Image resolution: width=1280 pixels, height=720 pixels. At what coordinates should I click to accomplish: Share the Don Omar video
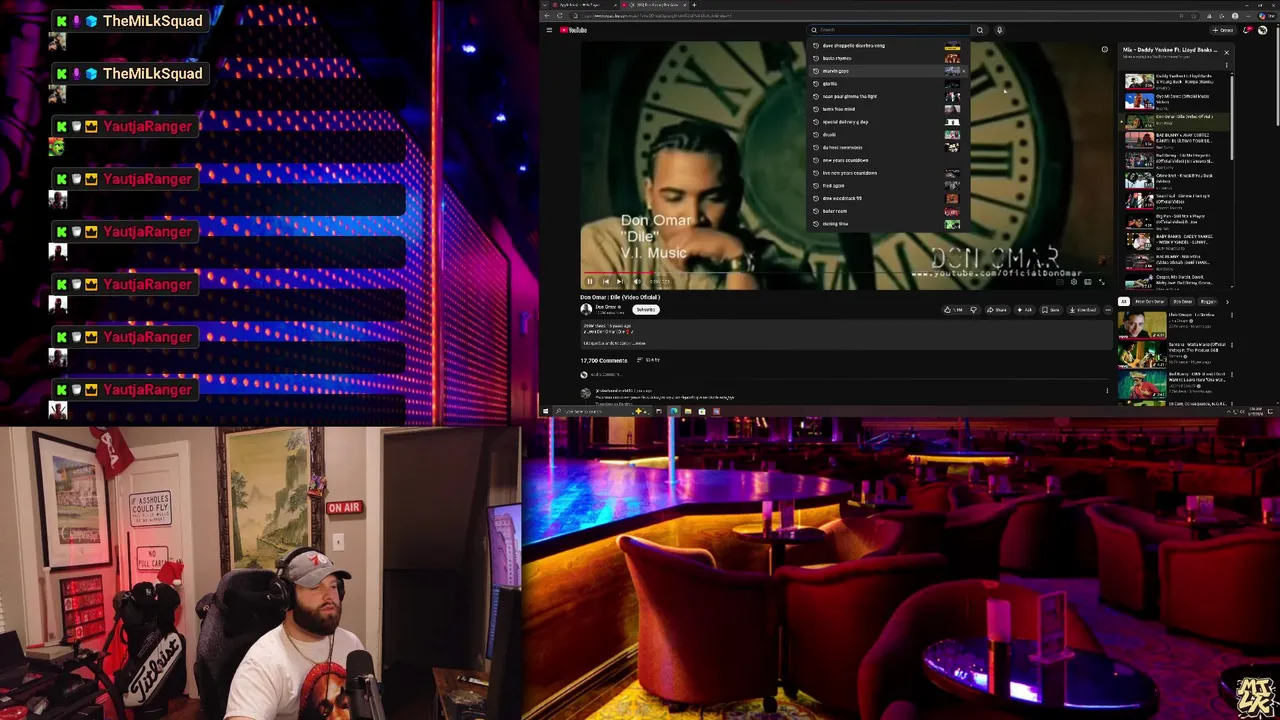[997, 310]
